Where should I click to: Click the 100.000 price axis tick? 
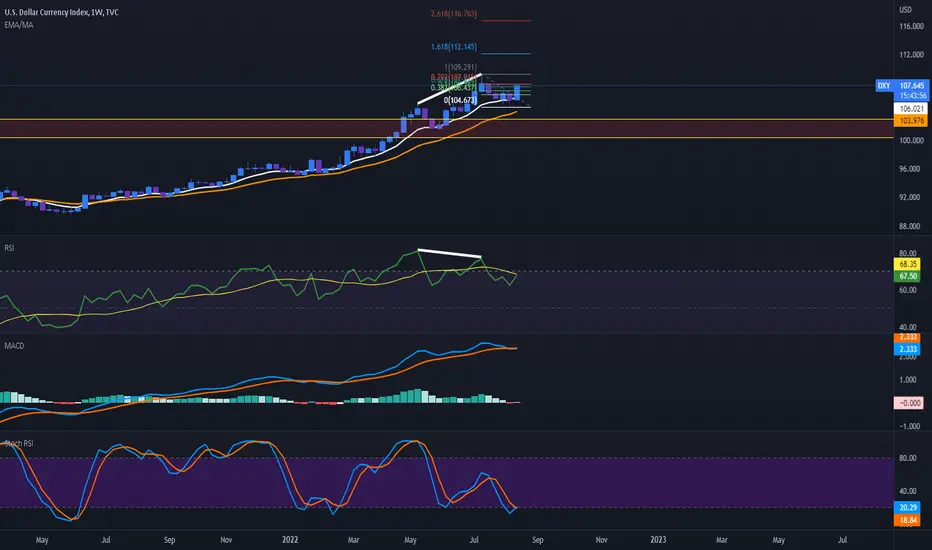911,140
